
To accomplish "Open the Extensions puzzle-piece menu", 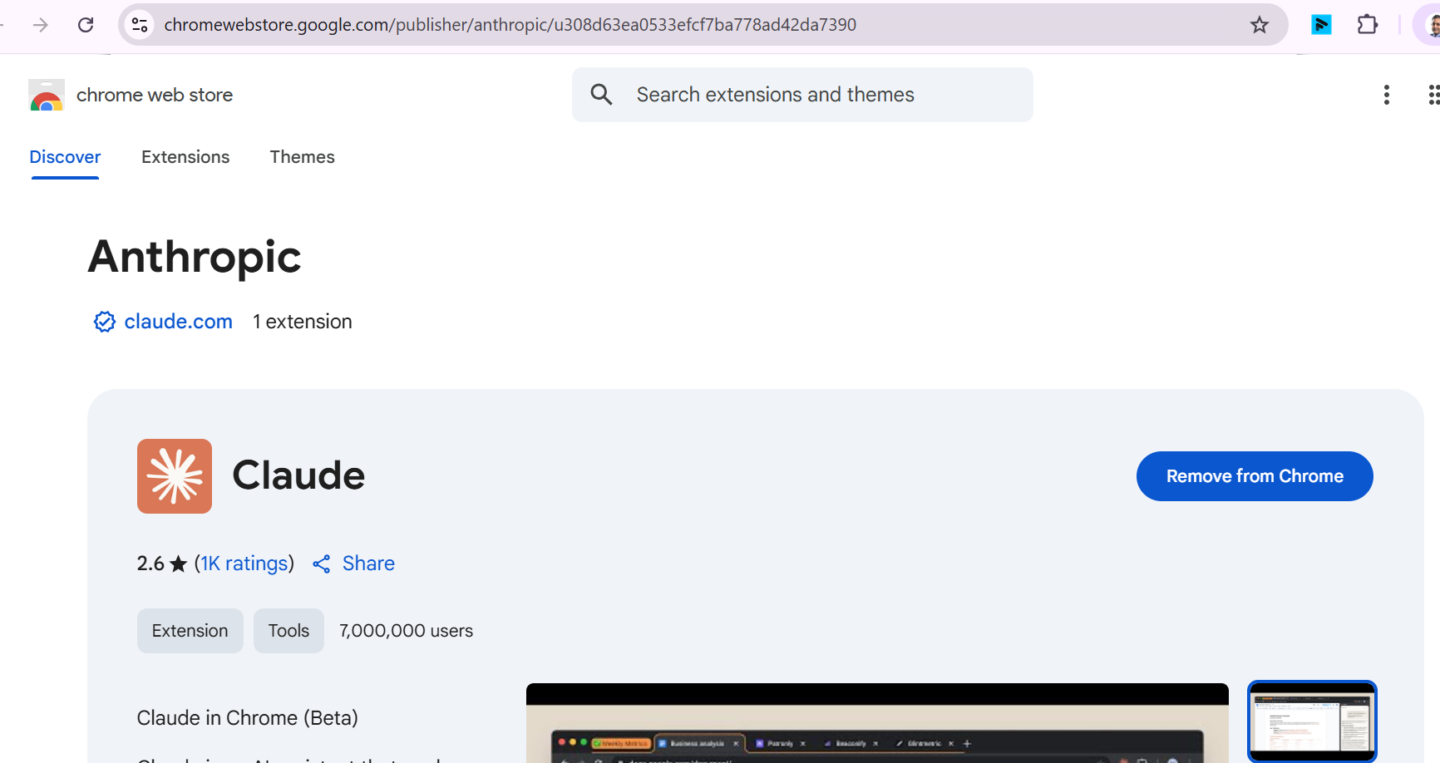I will 1367,25.
